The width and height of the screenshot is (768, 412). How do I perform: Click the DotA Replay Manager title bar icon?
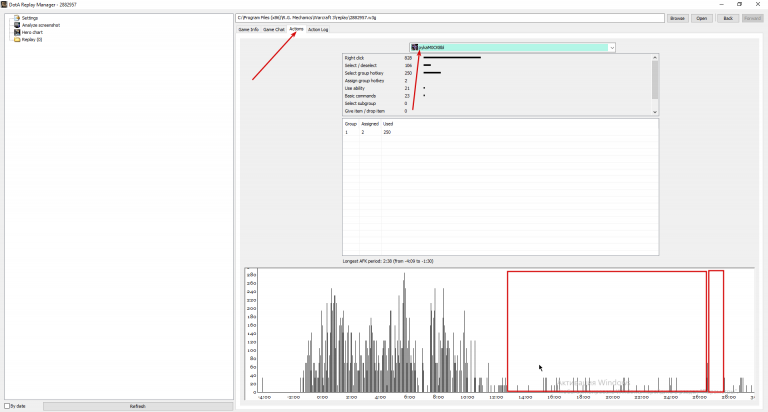pyautogui.click(x=4, y=4)
